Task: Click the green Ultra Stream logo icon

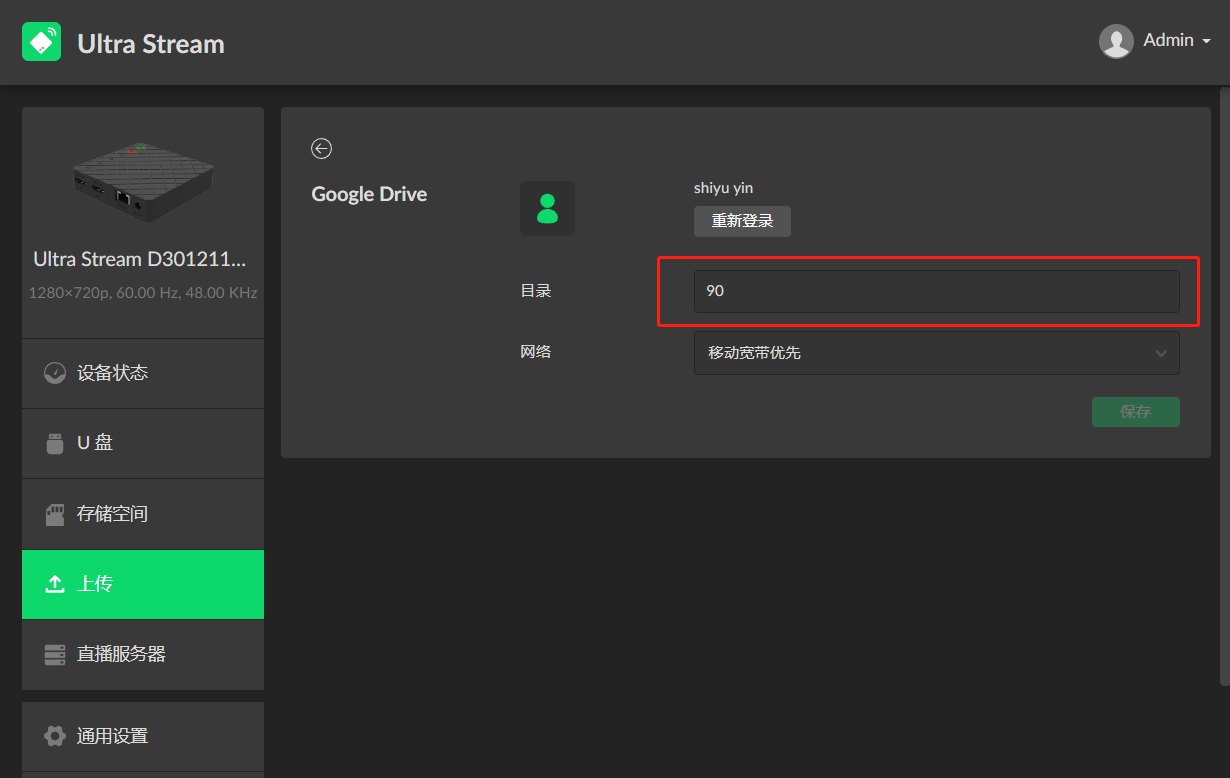Action: [41, 42]
